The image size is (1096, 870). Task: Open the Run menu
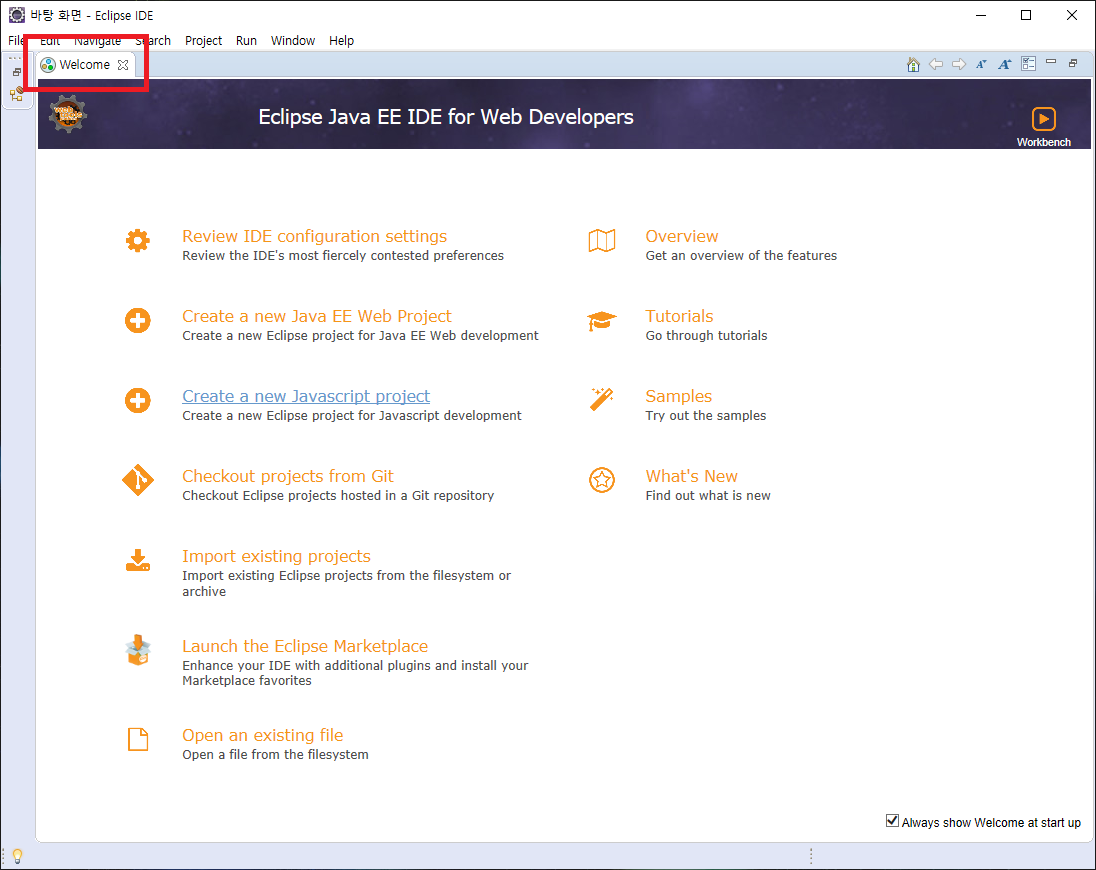click(x=246, y=41)
